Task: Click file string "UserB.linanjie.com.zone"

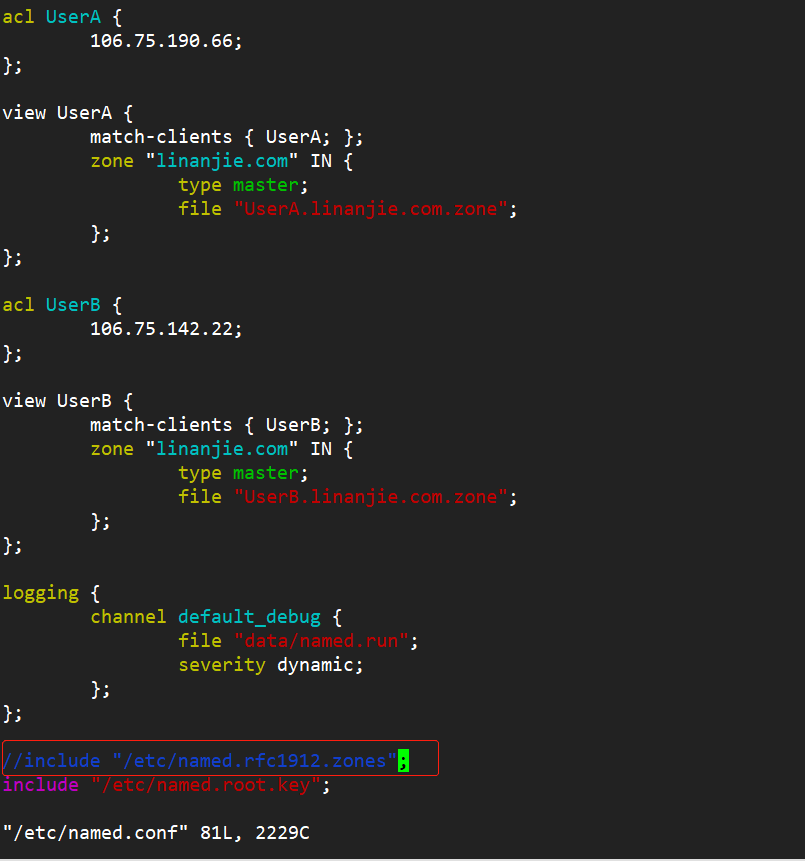Action: click(x=371, y=497)
